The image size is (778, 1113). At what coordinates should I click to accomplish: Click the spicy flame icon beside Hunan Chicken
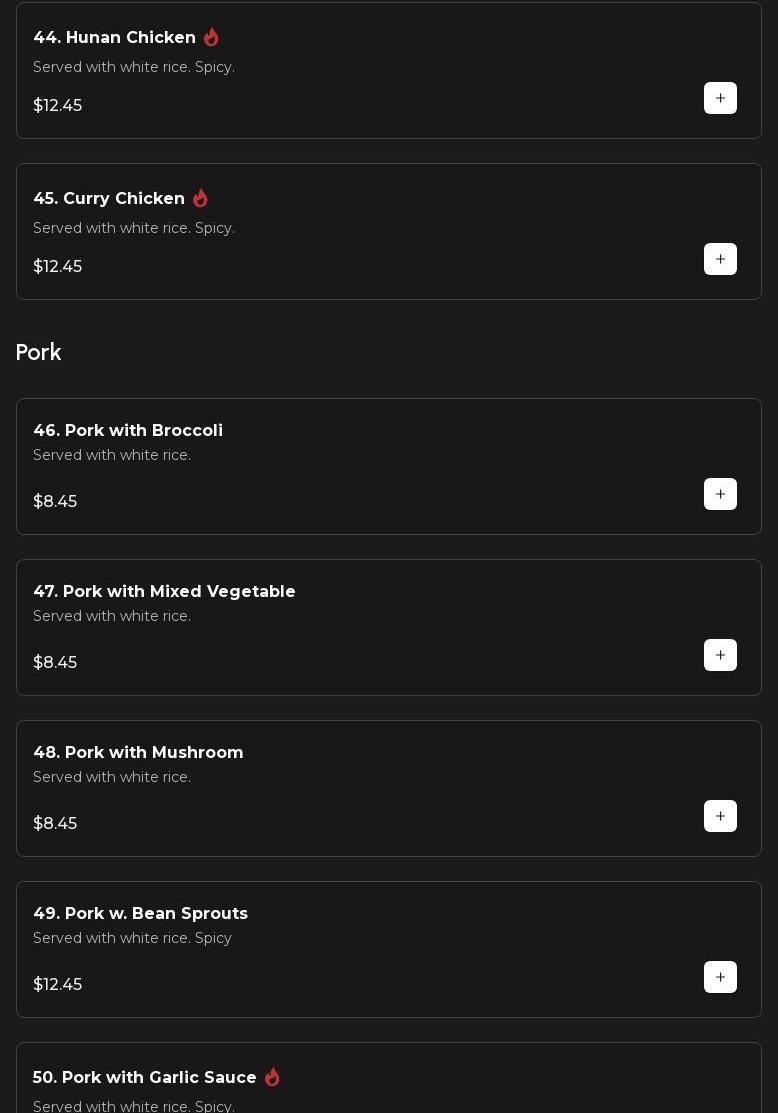point(211,37)
